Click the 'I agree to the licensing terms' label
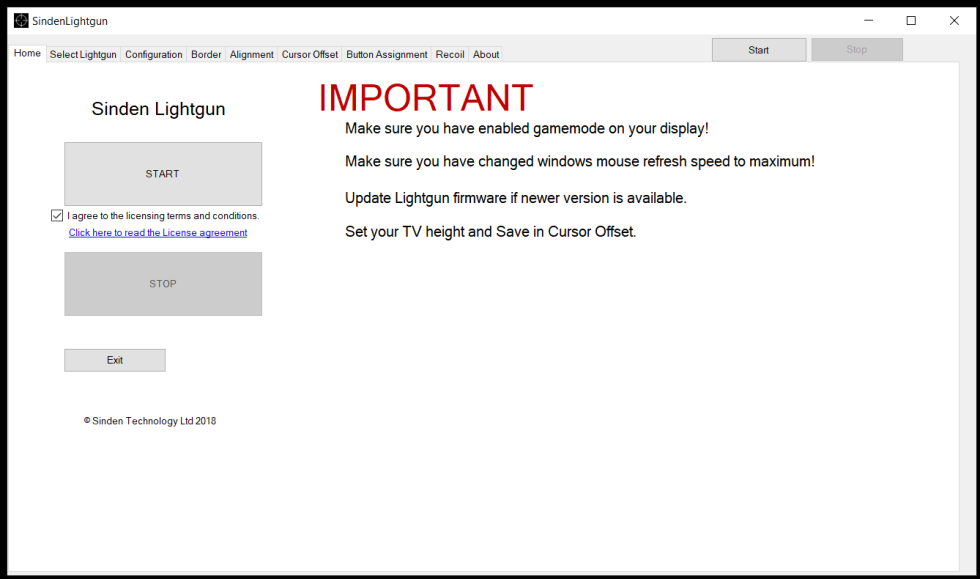The height and width of the screenshot is (579, 980). [x=163, y=216]
